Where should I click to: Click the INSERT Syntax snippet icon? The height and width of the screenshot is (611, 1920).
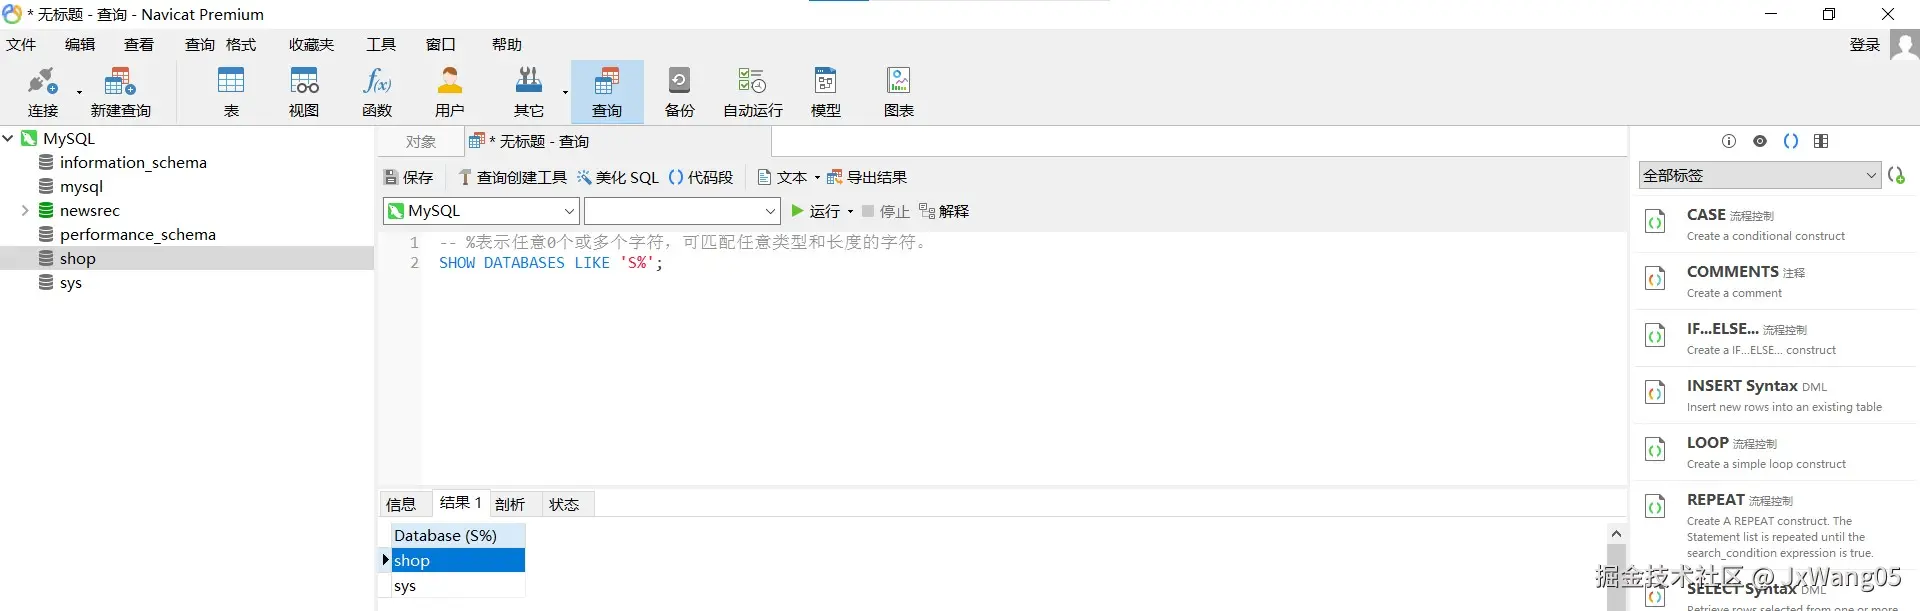point(1656,393)
